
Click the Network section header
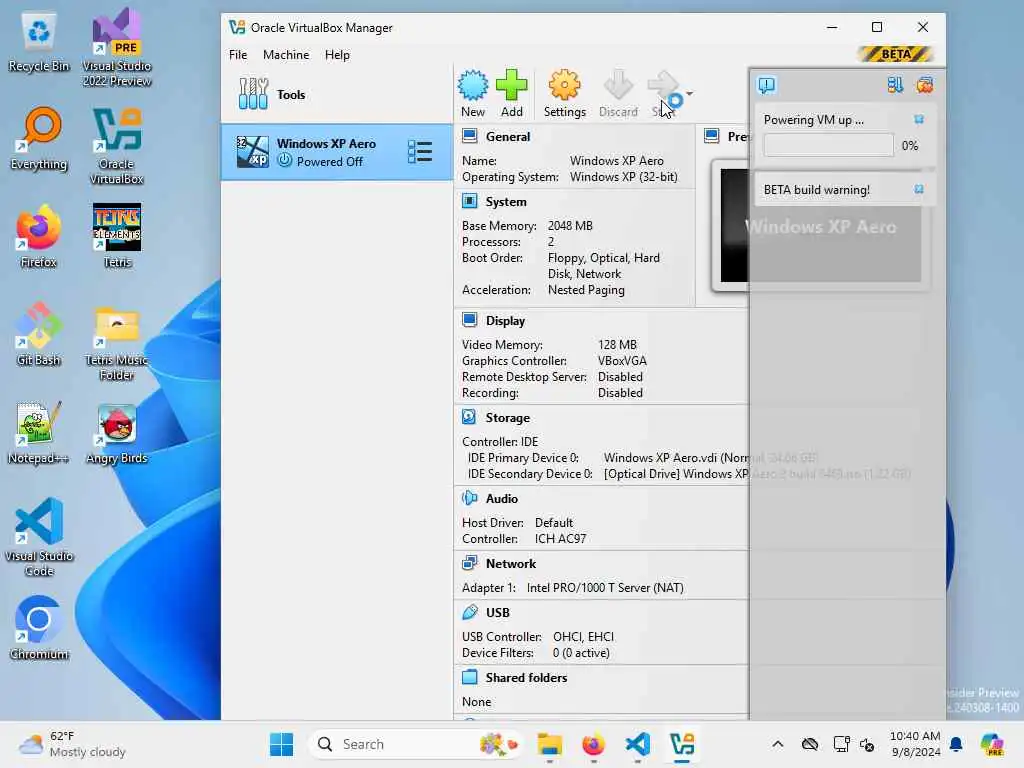click(511, 564)
